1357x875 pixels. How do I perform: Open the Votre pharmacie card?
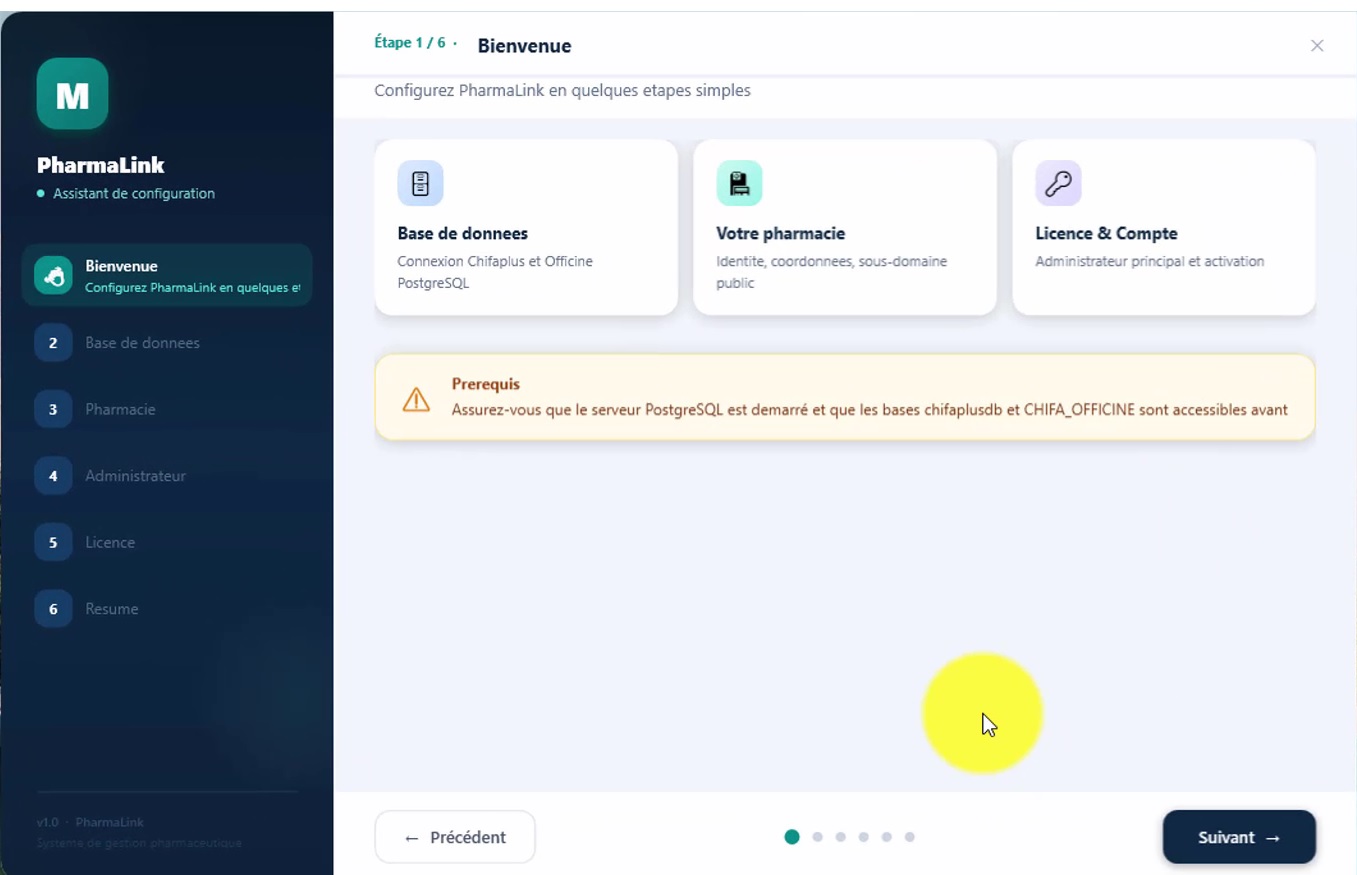844,228
